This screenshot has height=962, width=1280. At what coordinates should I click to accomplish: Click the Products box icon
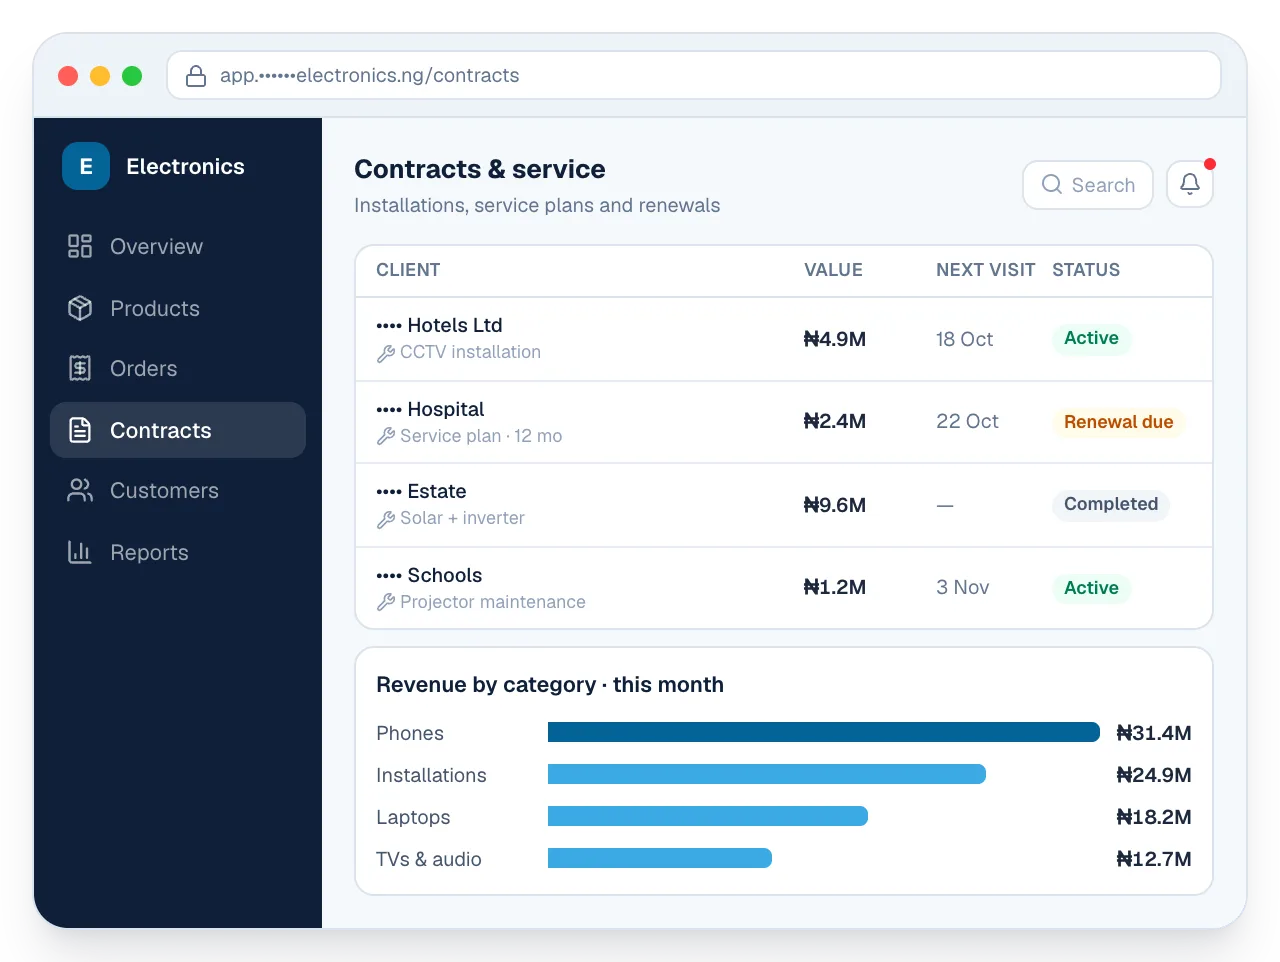coord(80,308)
